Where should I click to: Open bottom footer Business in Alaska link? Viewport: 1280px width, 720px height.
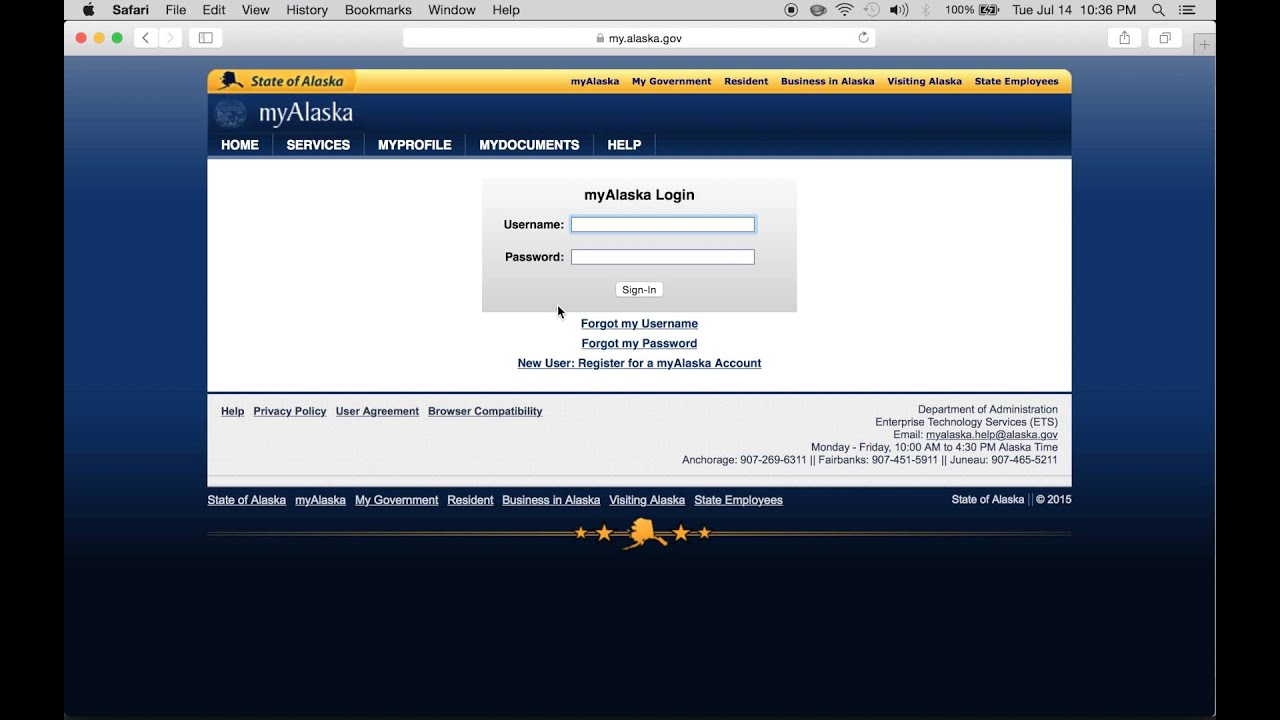(551, 500)
